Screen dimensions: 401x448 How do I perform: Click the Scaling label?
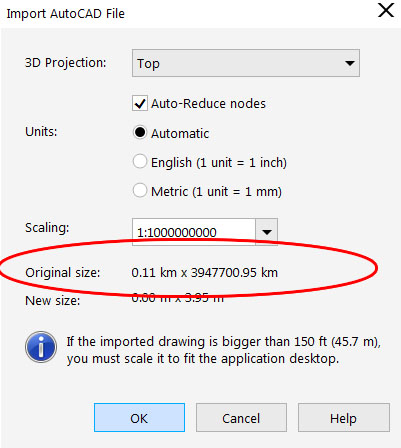[47, 228]
